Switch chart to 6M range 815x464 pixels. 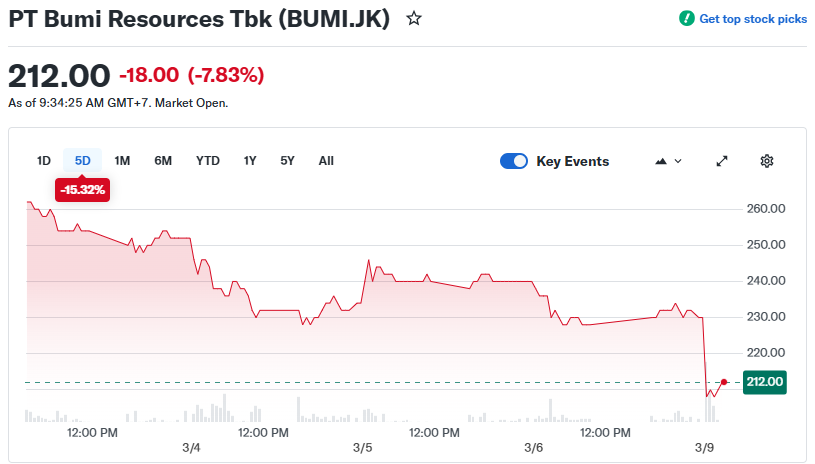pyautogui.click(x=163, y=161)
